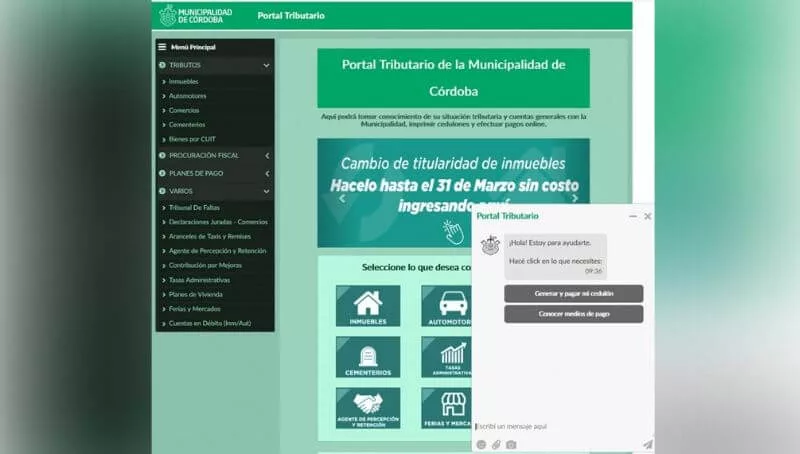800x454 pixels.
Task: Click the Inmuebles house icon tile
Action: 367,305
